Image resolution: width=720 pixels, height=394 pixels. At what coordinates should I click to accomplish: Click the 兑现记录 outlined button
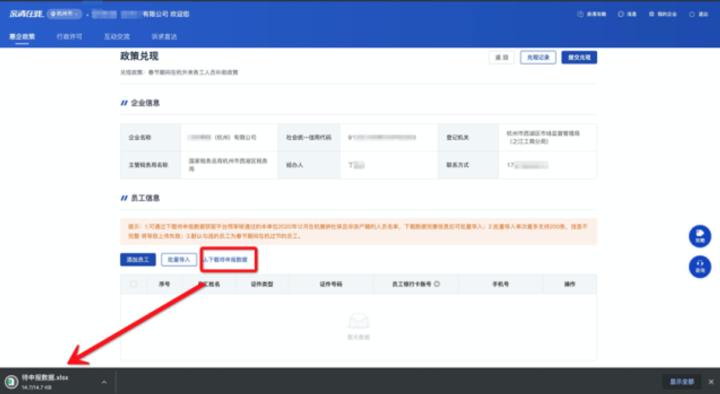pos(538,57)
